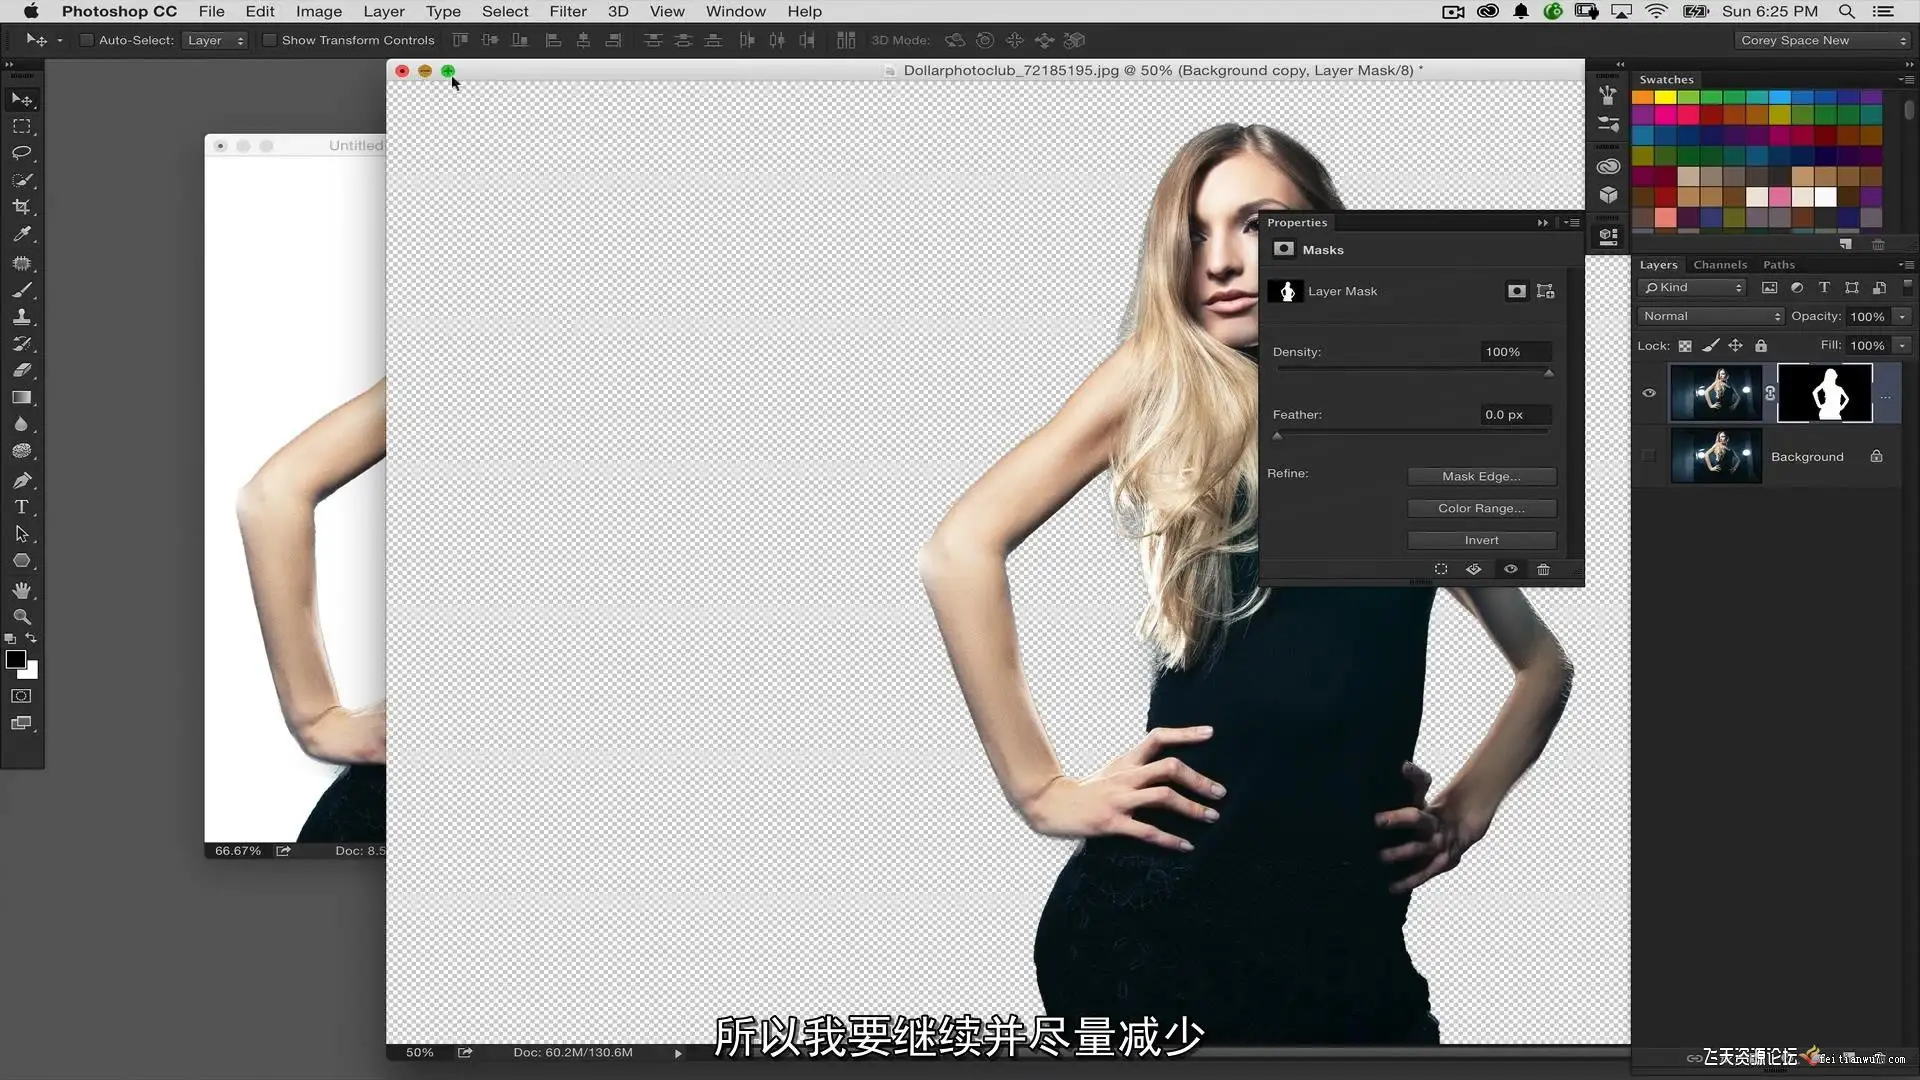Select the Type tool
Viewport: 1920px width, 1080px height.
pyautogui.click(x=21, y=507)
